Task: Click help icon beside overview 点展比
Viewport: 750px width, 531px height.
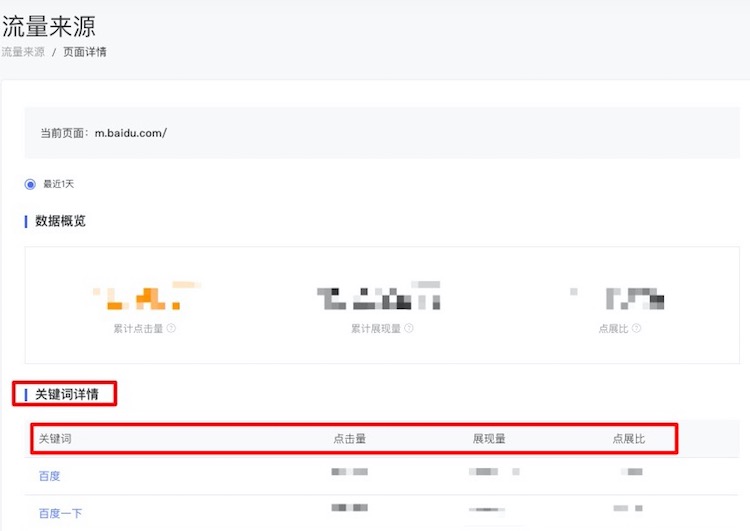Action: 637,328
